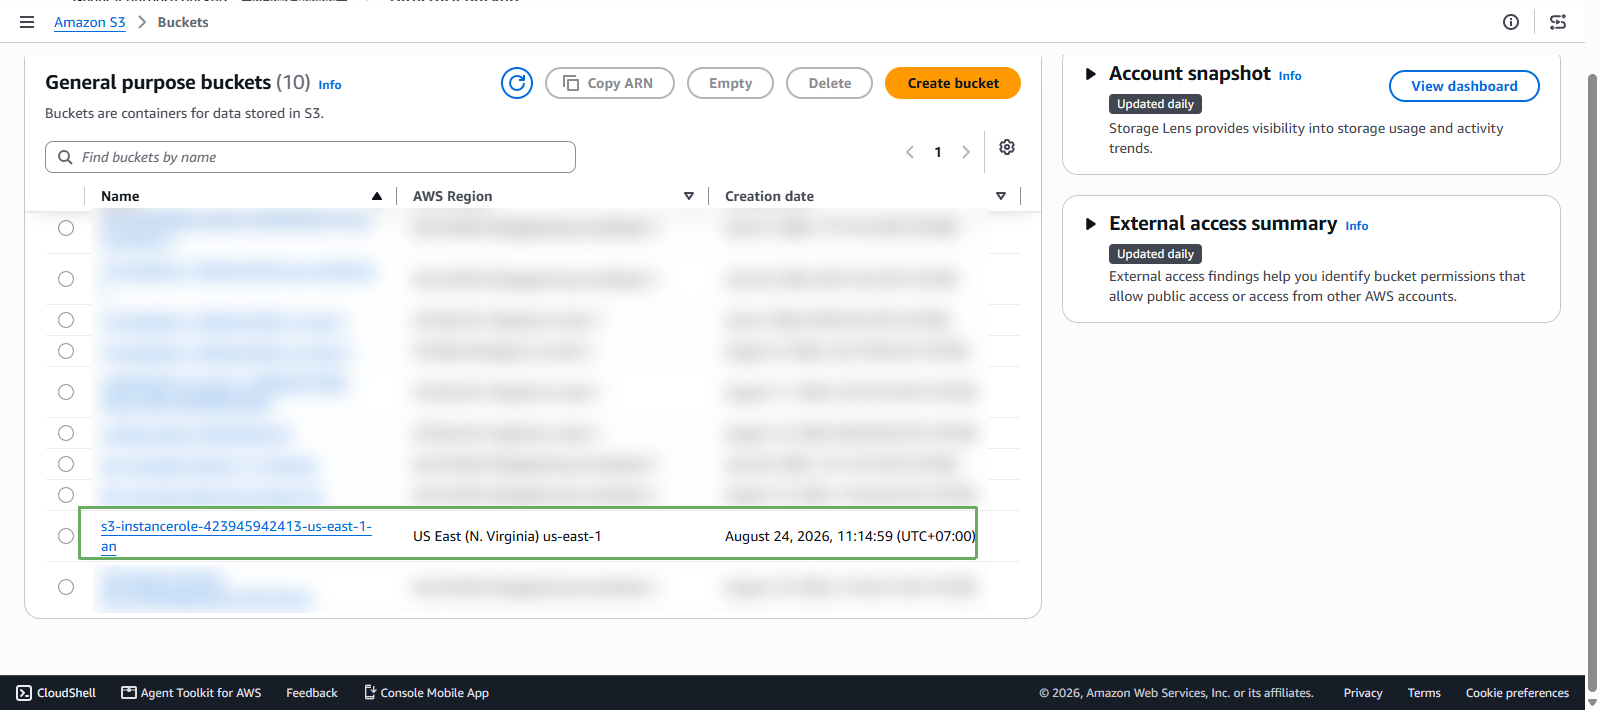This screenshot has width=1600, height=710.
Task: Go to next page of buckets
Action: [966, 152]
